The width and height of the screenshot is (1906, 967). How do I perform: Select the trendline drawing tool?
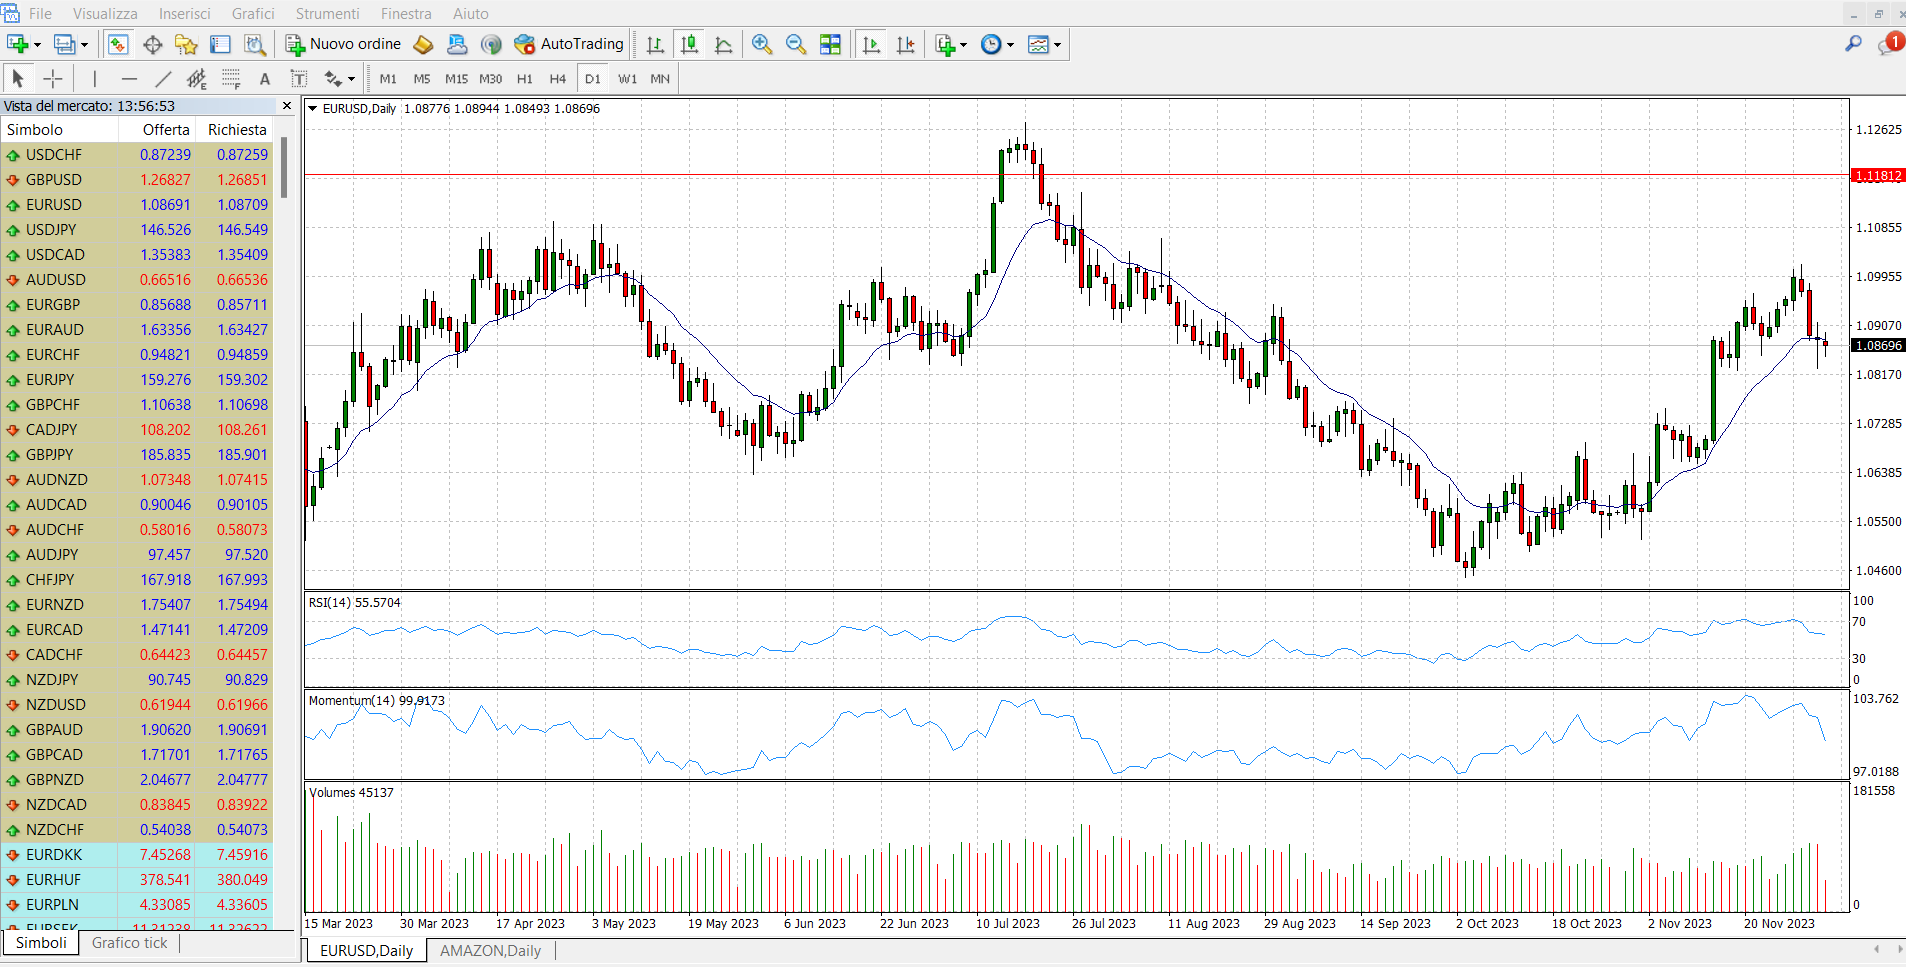163,79
